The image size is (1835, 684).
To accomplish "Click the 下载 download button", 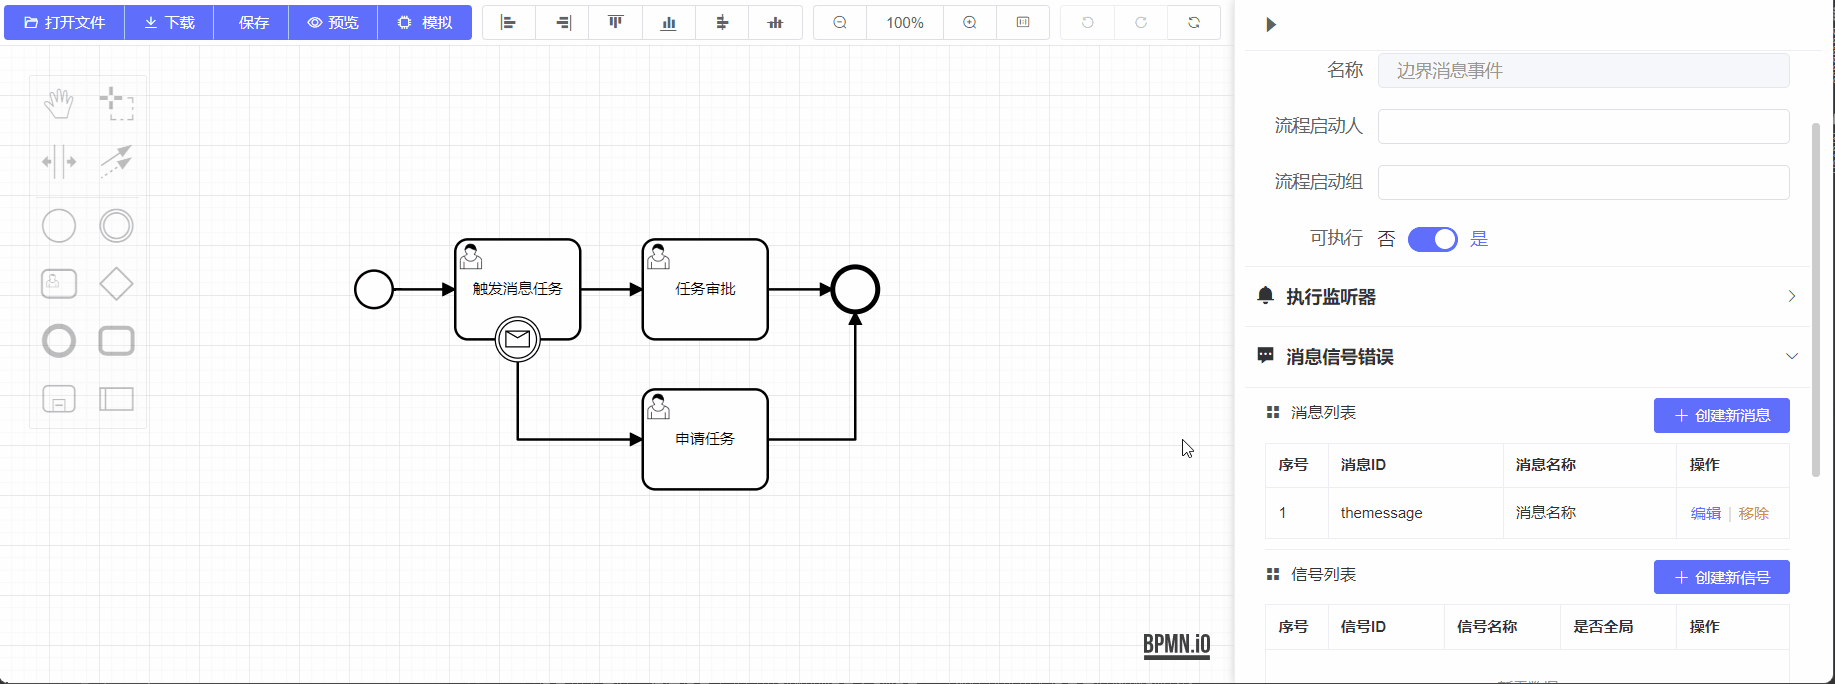I will [x=169, y=22].
